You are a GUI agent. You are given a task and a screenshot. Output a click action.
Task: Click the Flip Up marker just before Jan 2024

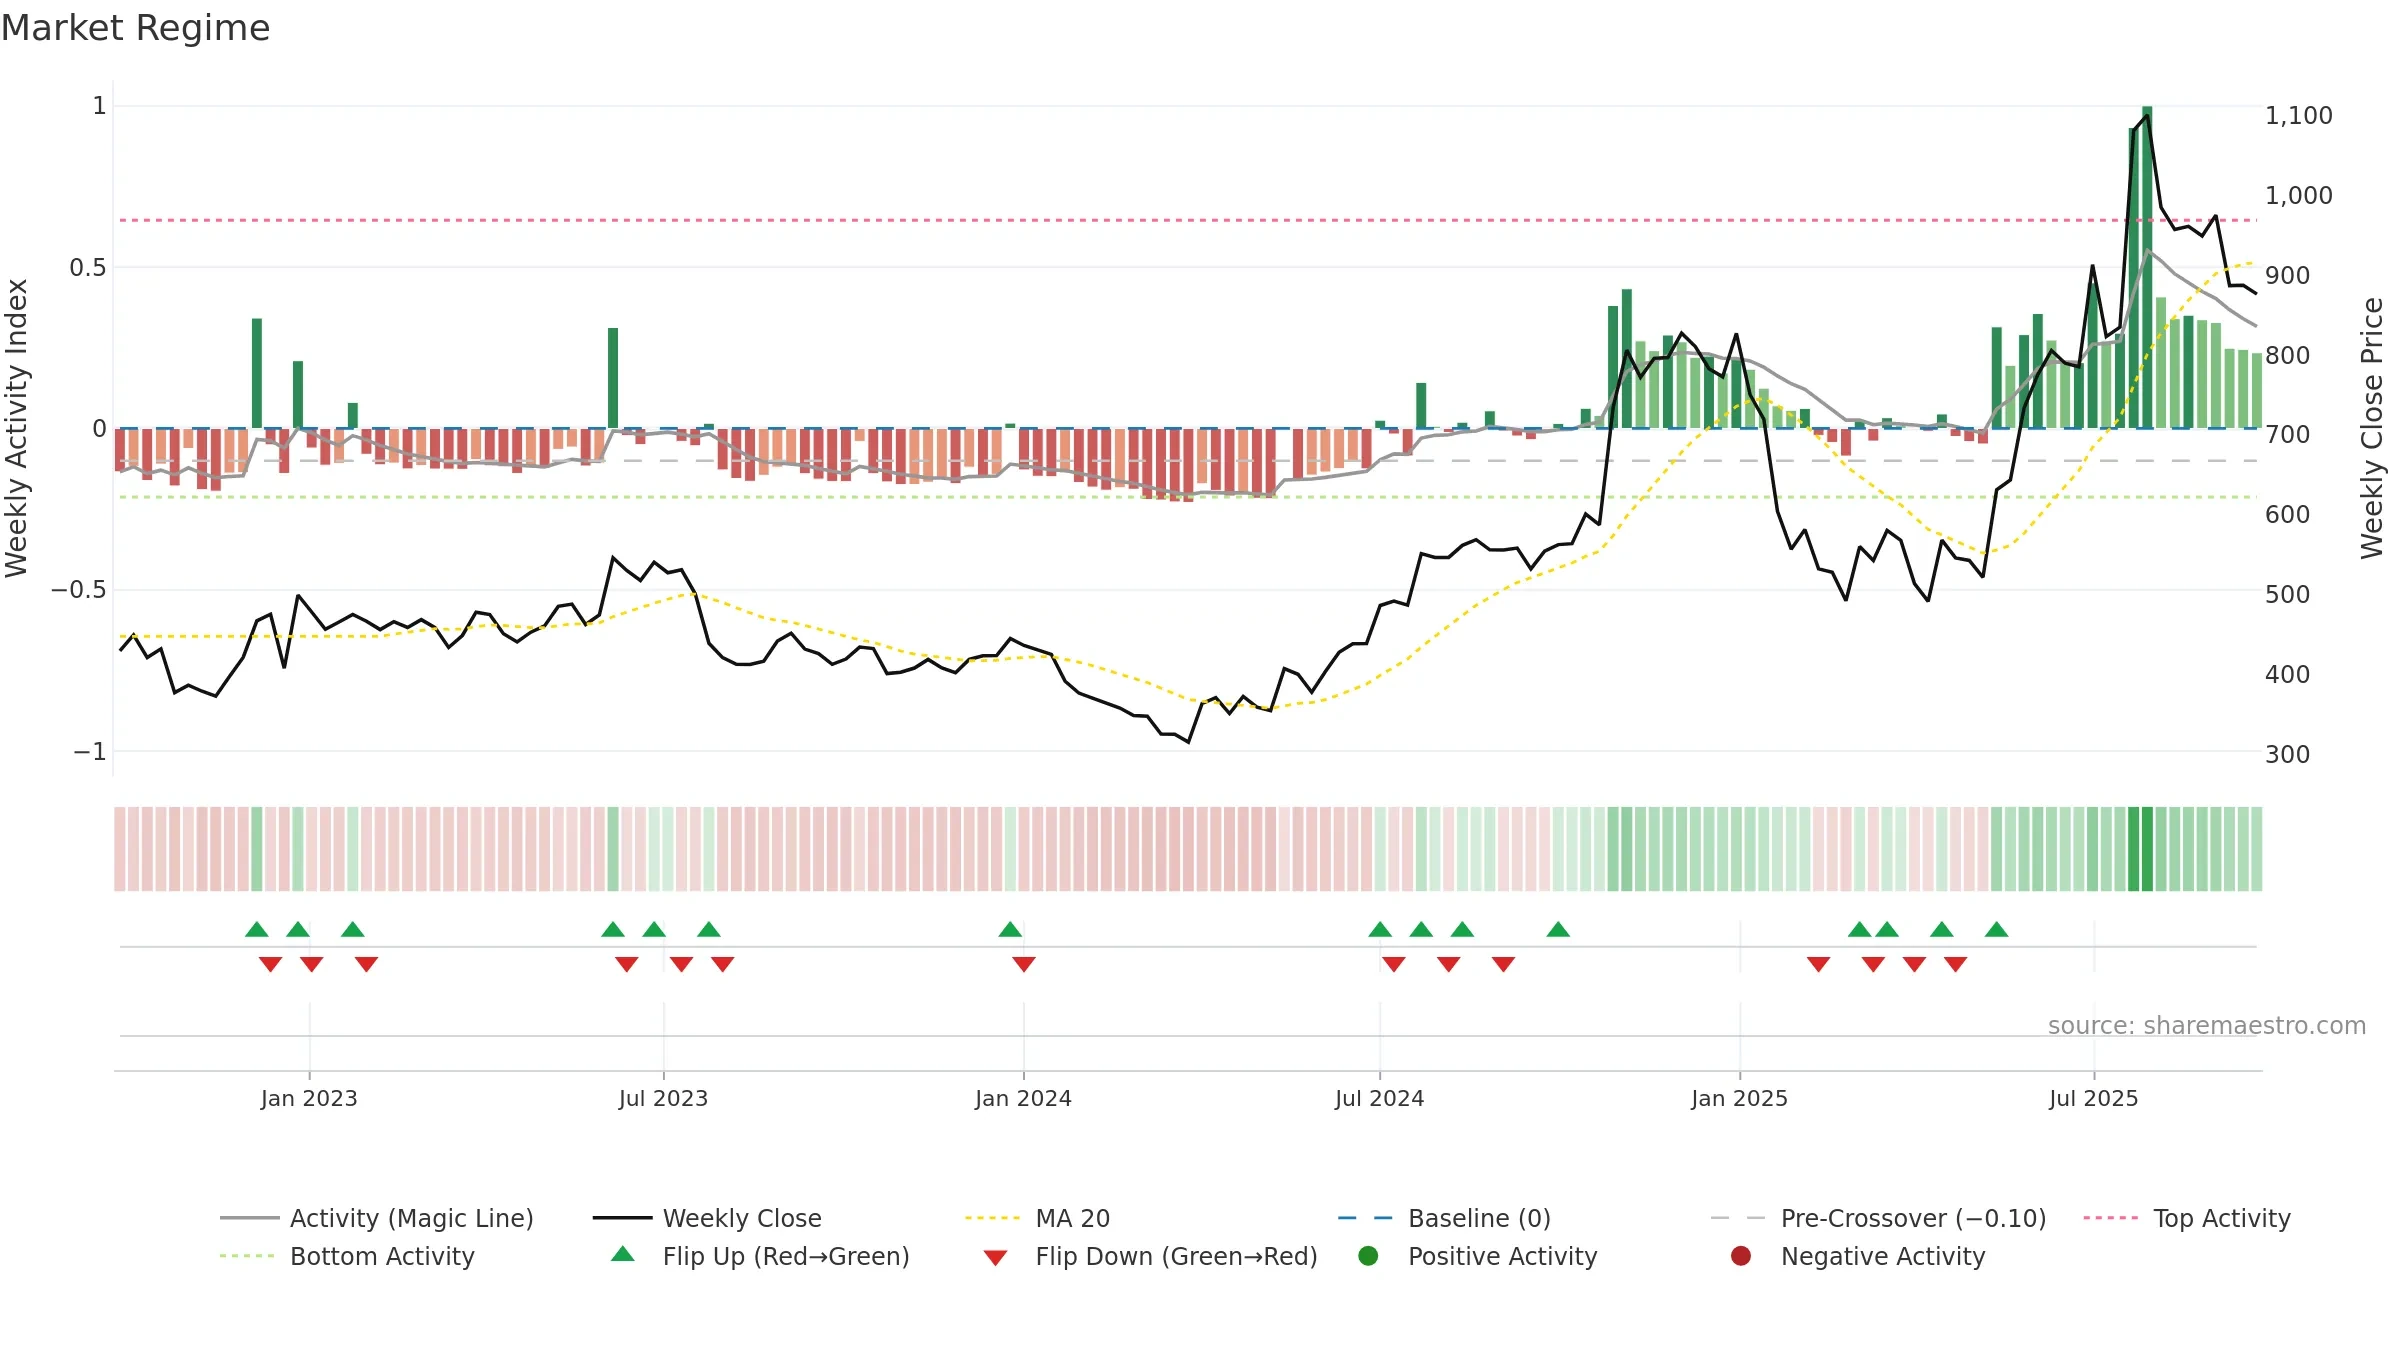point(1010,929)
